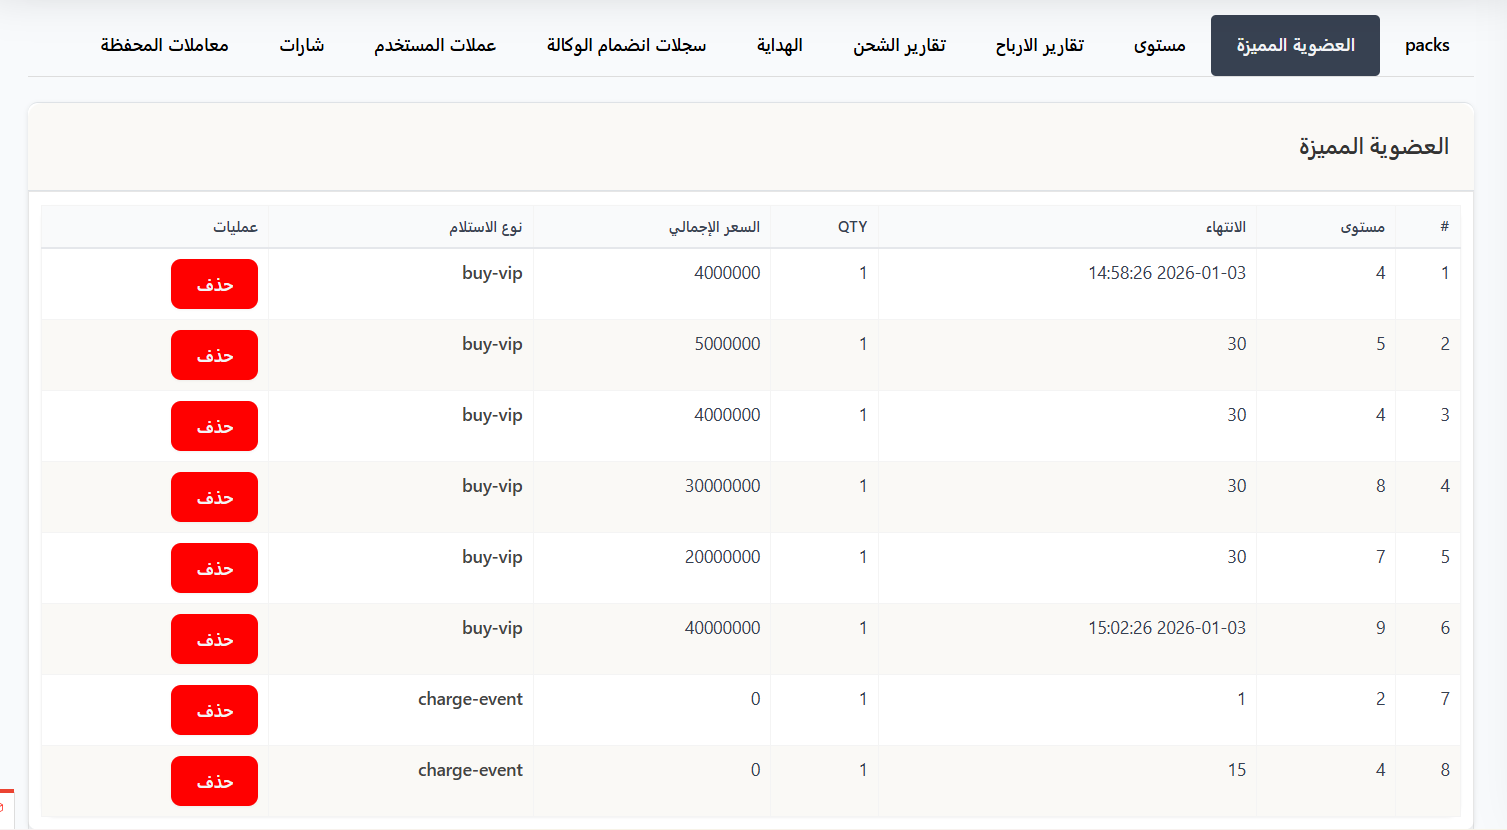
Task: Open the عملات المستخدم tab
Action: (x=435, y=45)
